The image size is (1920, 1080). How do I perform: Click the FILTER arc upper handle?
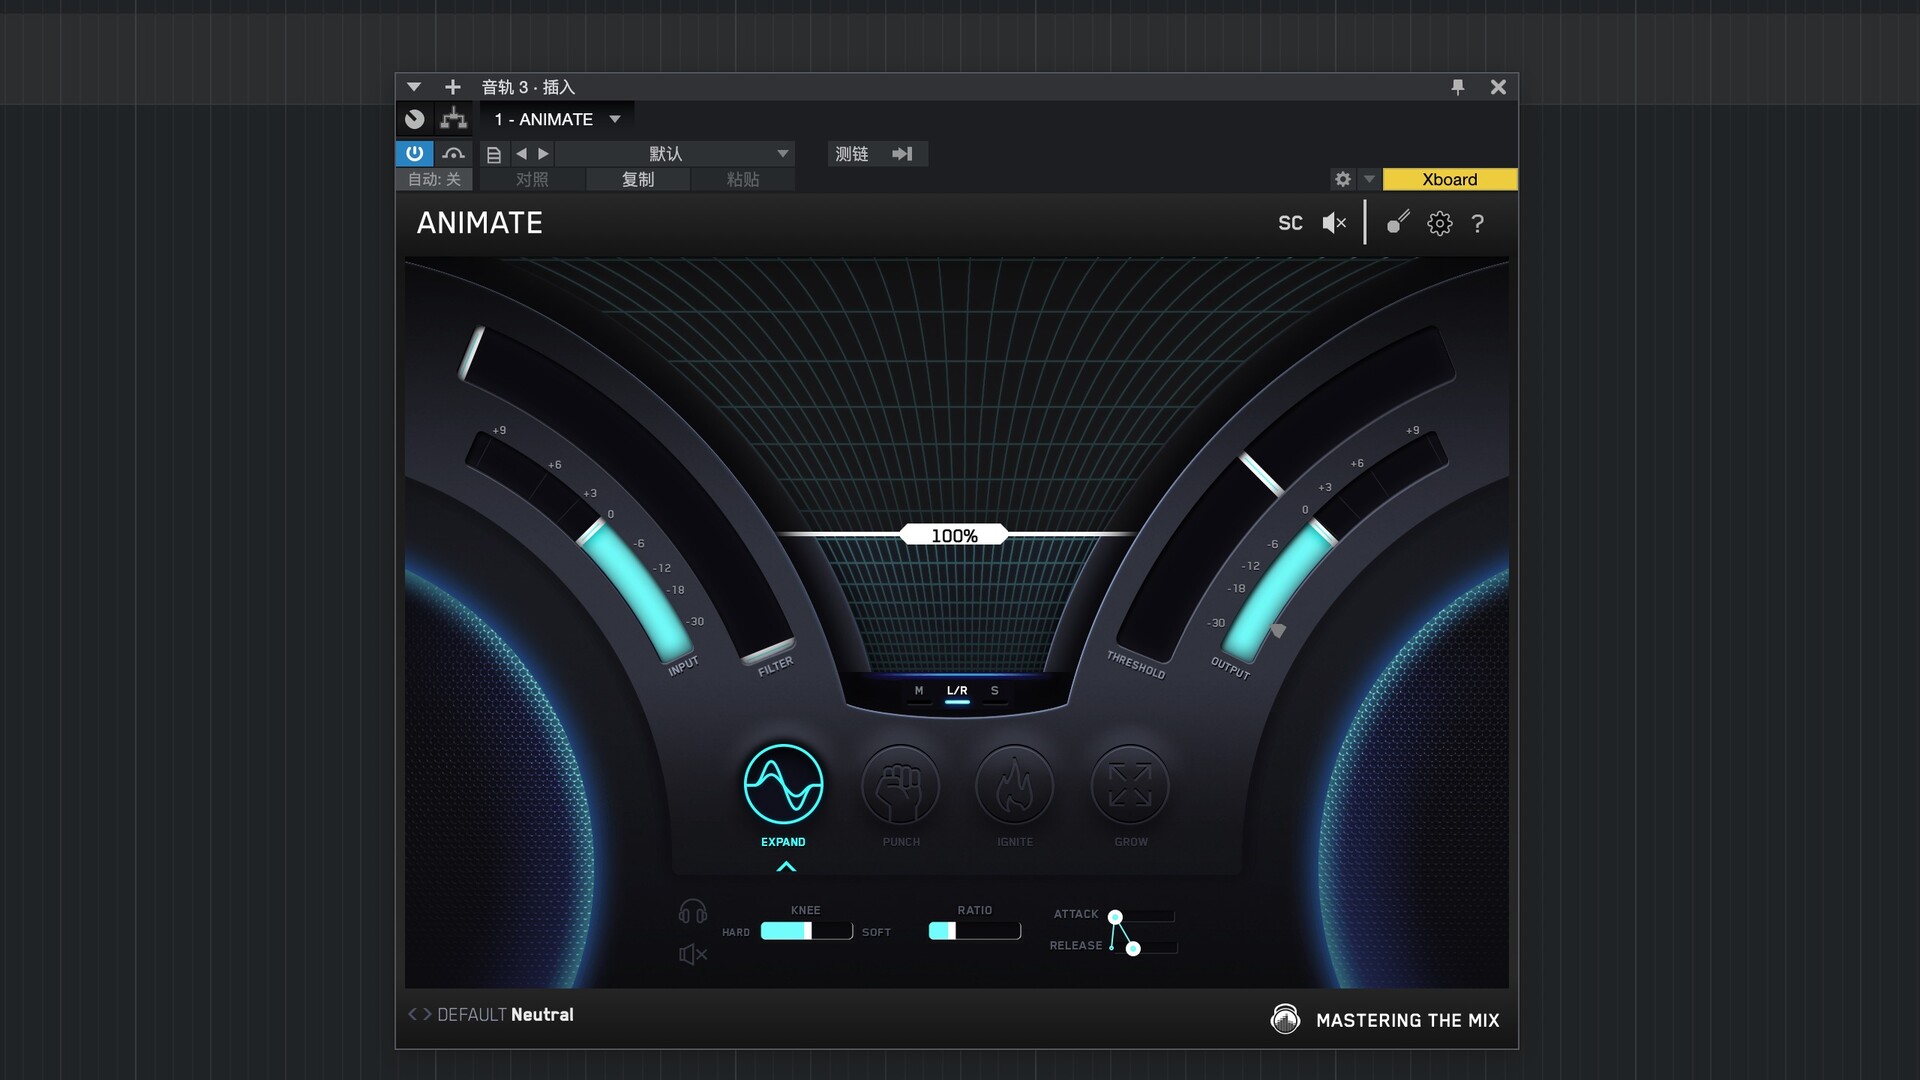[471, 353]
